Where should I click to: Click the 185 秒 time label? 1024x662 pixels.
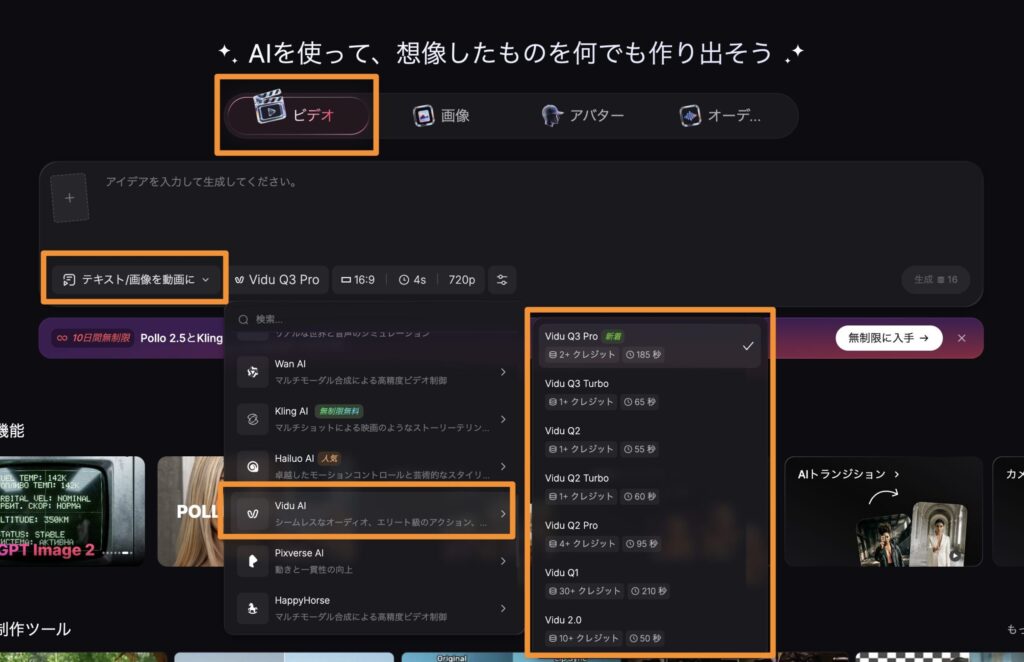click(x=643, y=355)
